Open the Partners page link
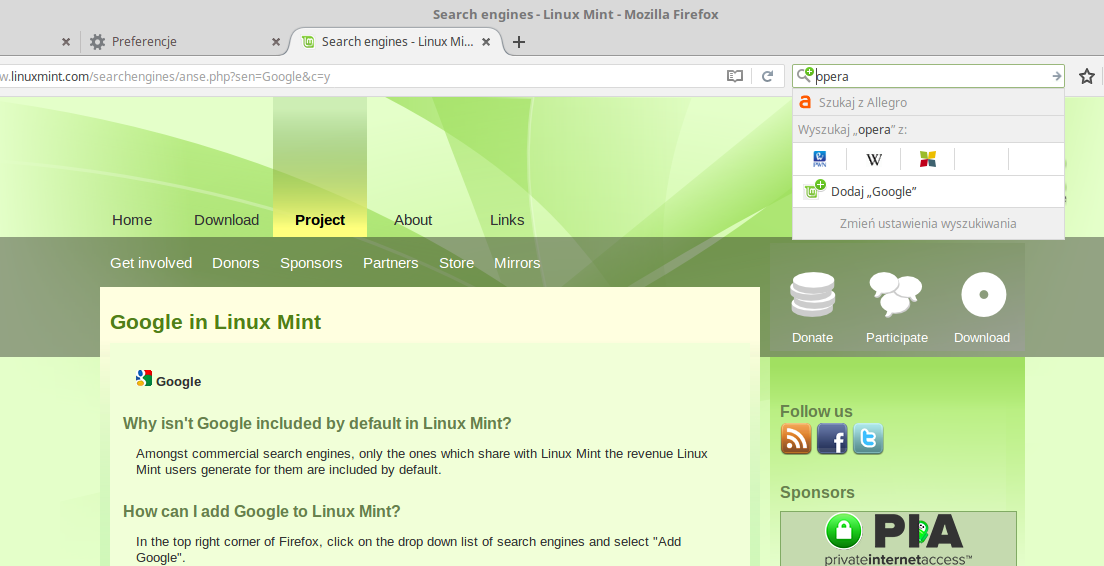The height and width of the screenshot is (566, 1104). [x=390, y=263]
